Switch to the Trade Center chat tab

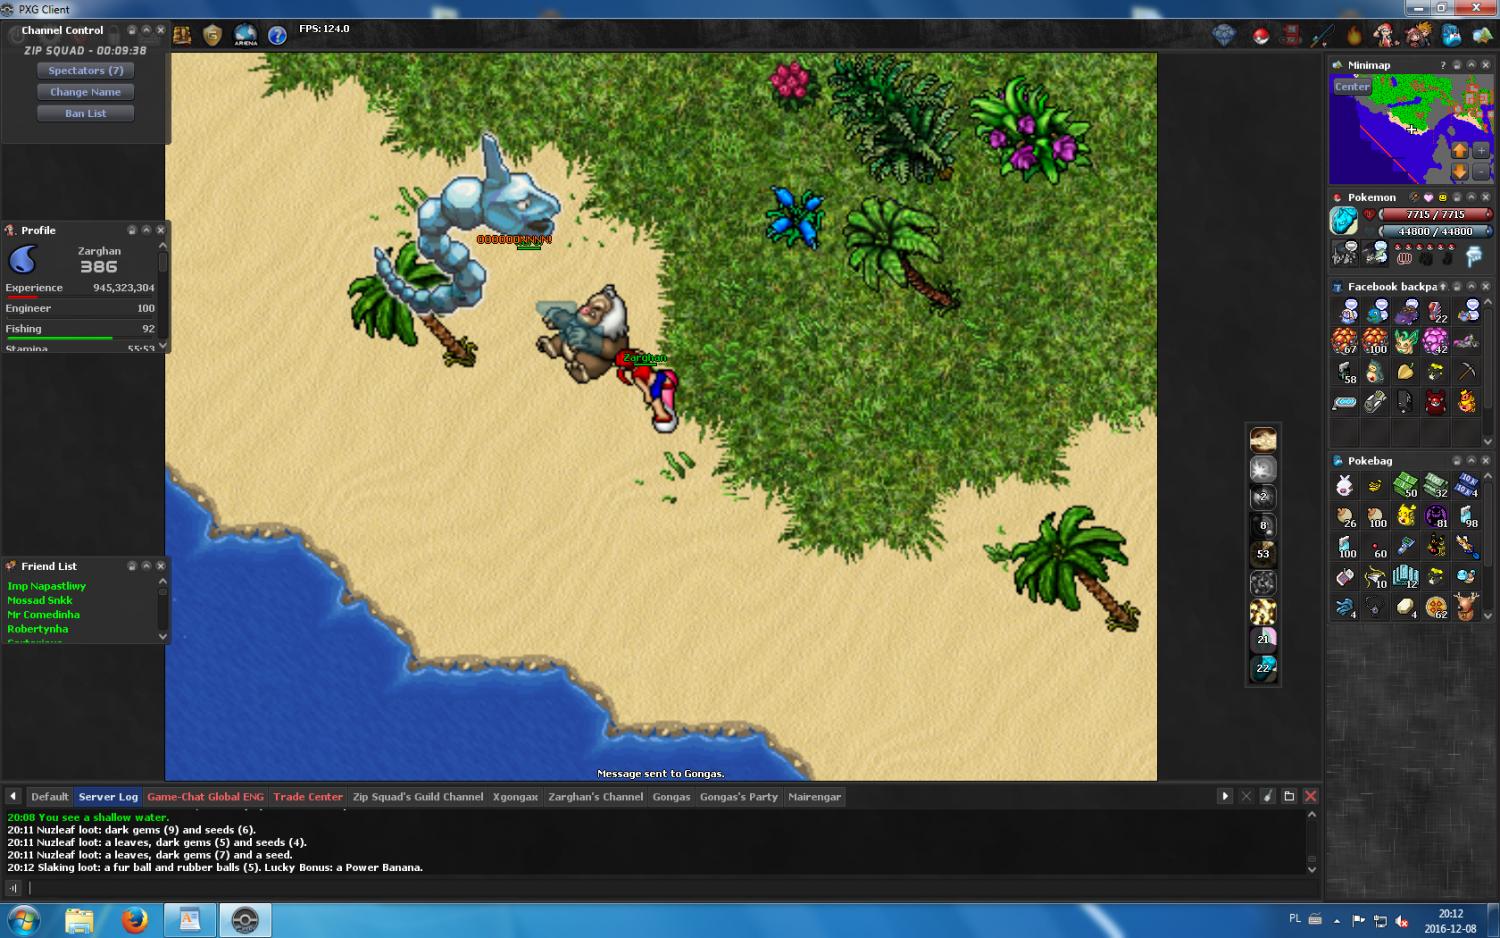[307, 797]
